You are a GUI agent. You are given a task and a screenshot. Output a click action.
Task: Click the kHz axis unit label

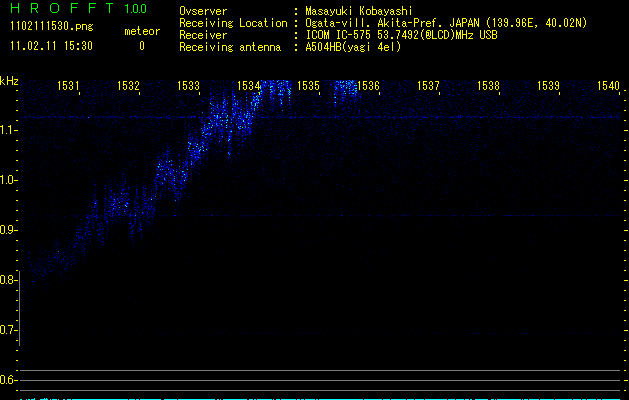pos(9,81)
